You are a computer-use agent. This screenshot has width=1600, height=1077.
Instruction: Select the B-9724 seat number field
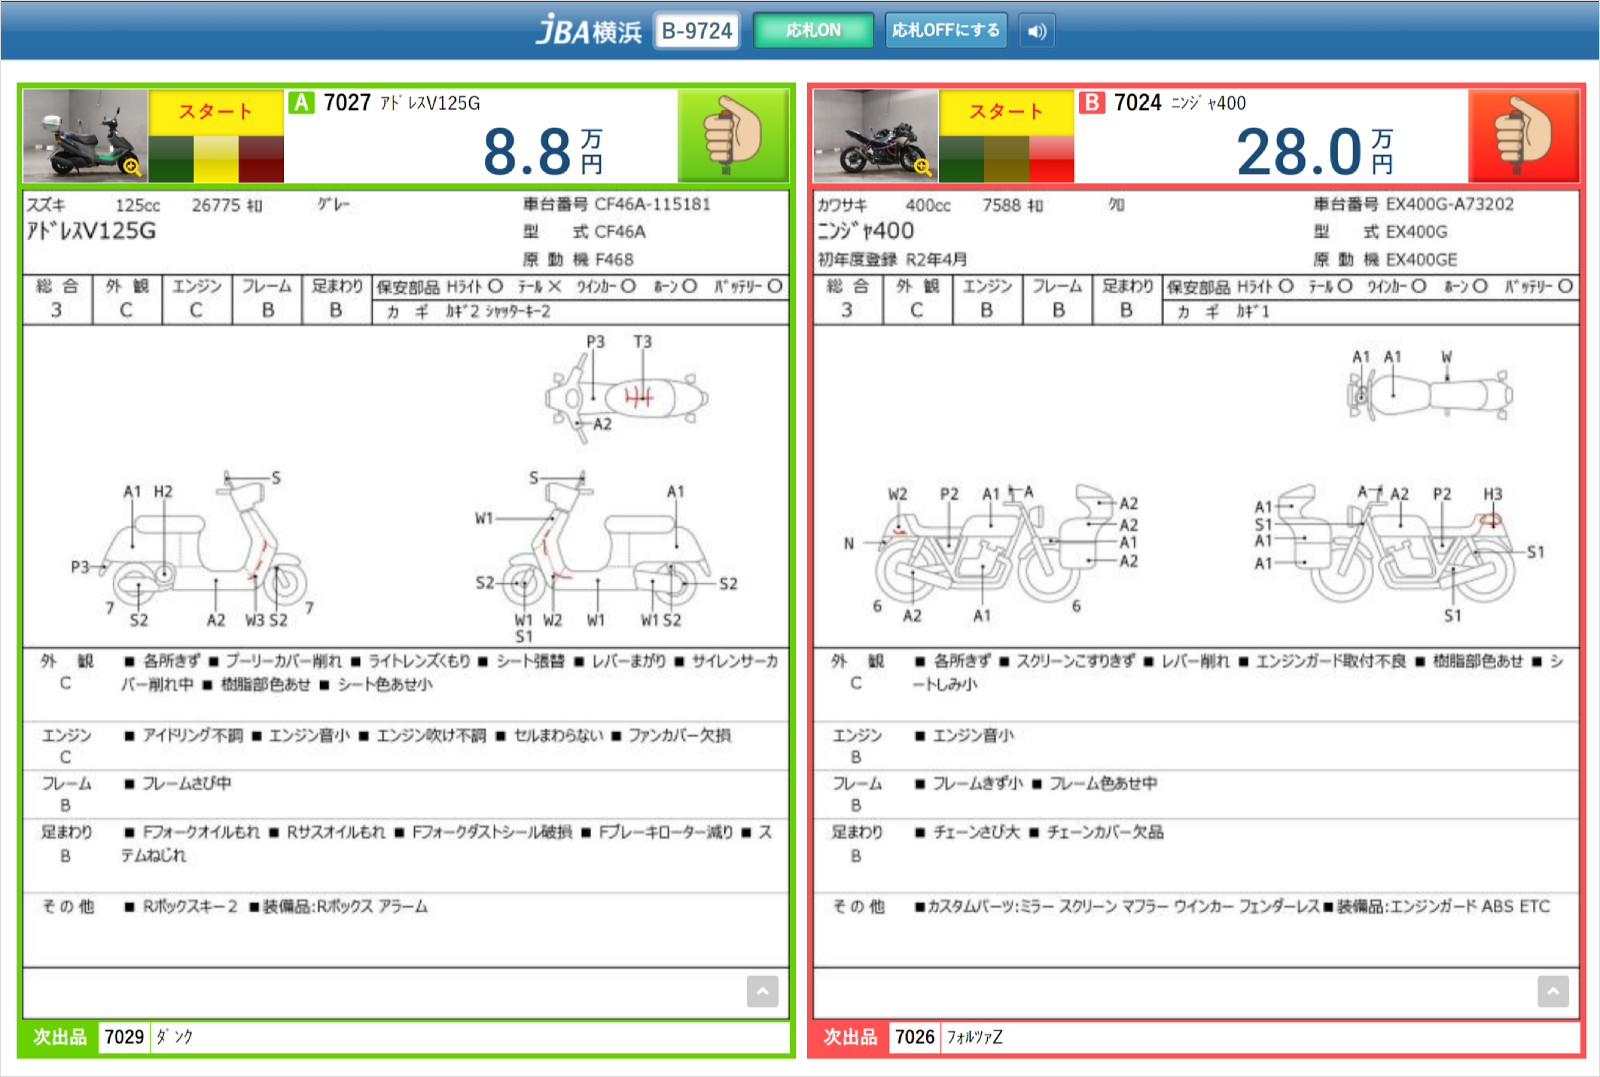pos(697,31)
